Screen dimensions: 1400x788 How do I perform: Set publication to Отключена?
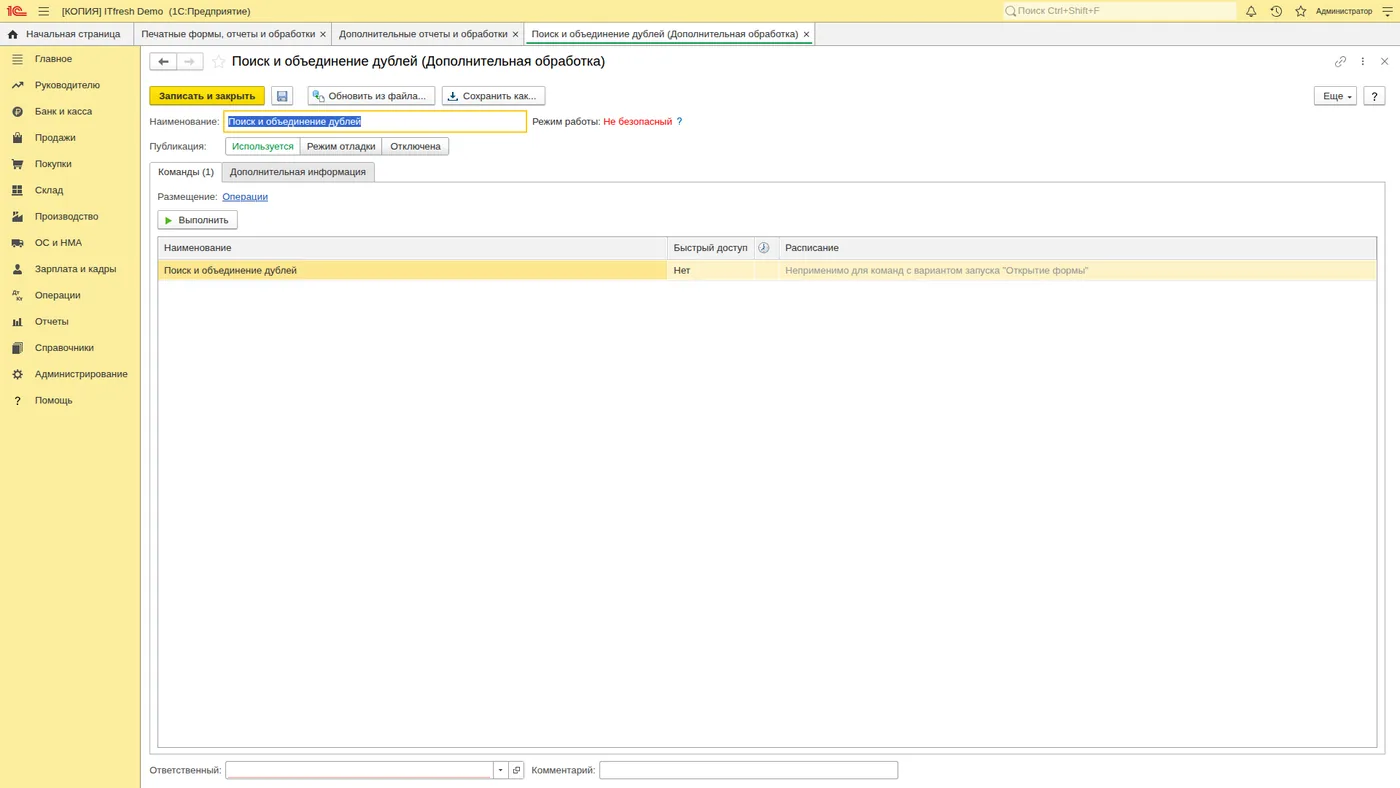415,146
